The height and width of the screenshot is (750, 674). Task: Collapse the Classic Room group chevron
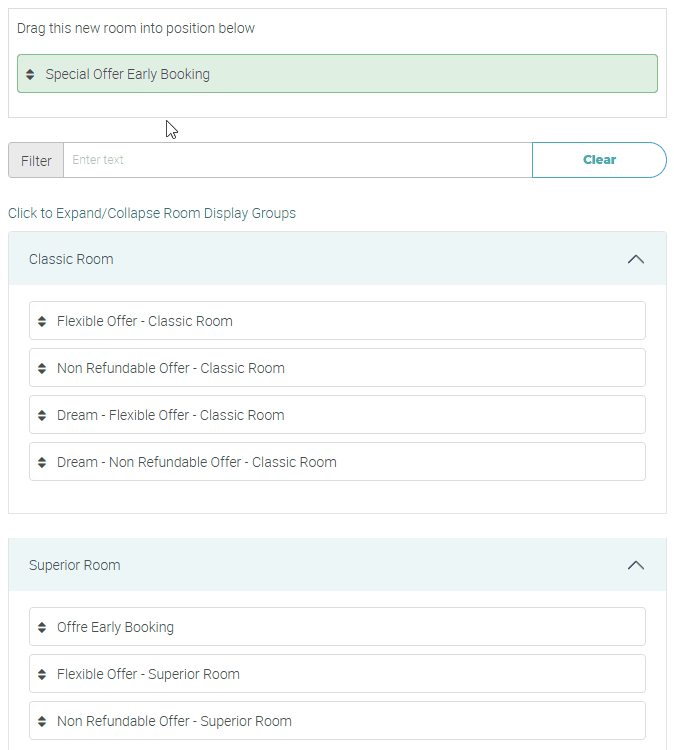pyautogui.click(x=635, y=259)
